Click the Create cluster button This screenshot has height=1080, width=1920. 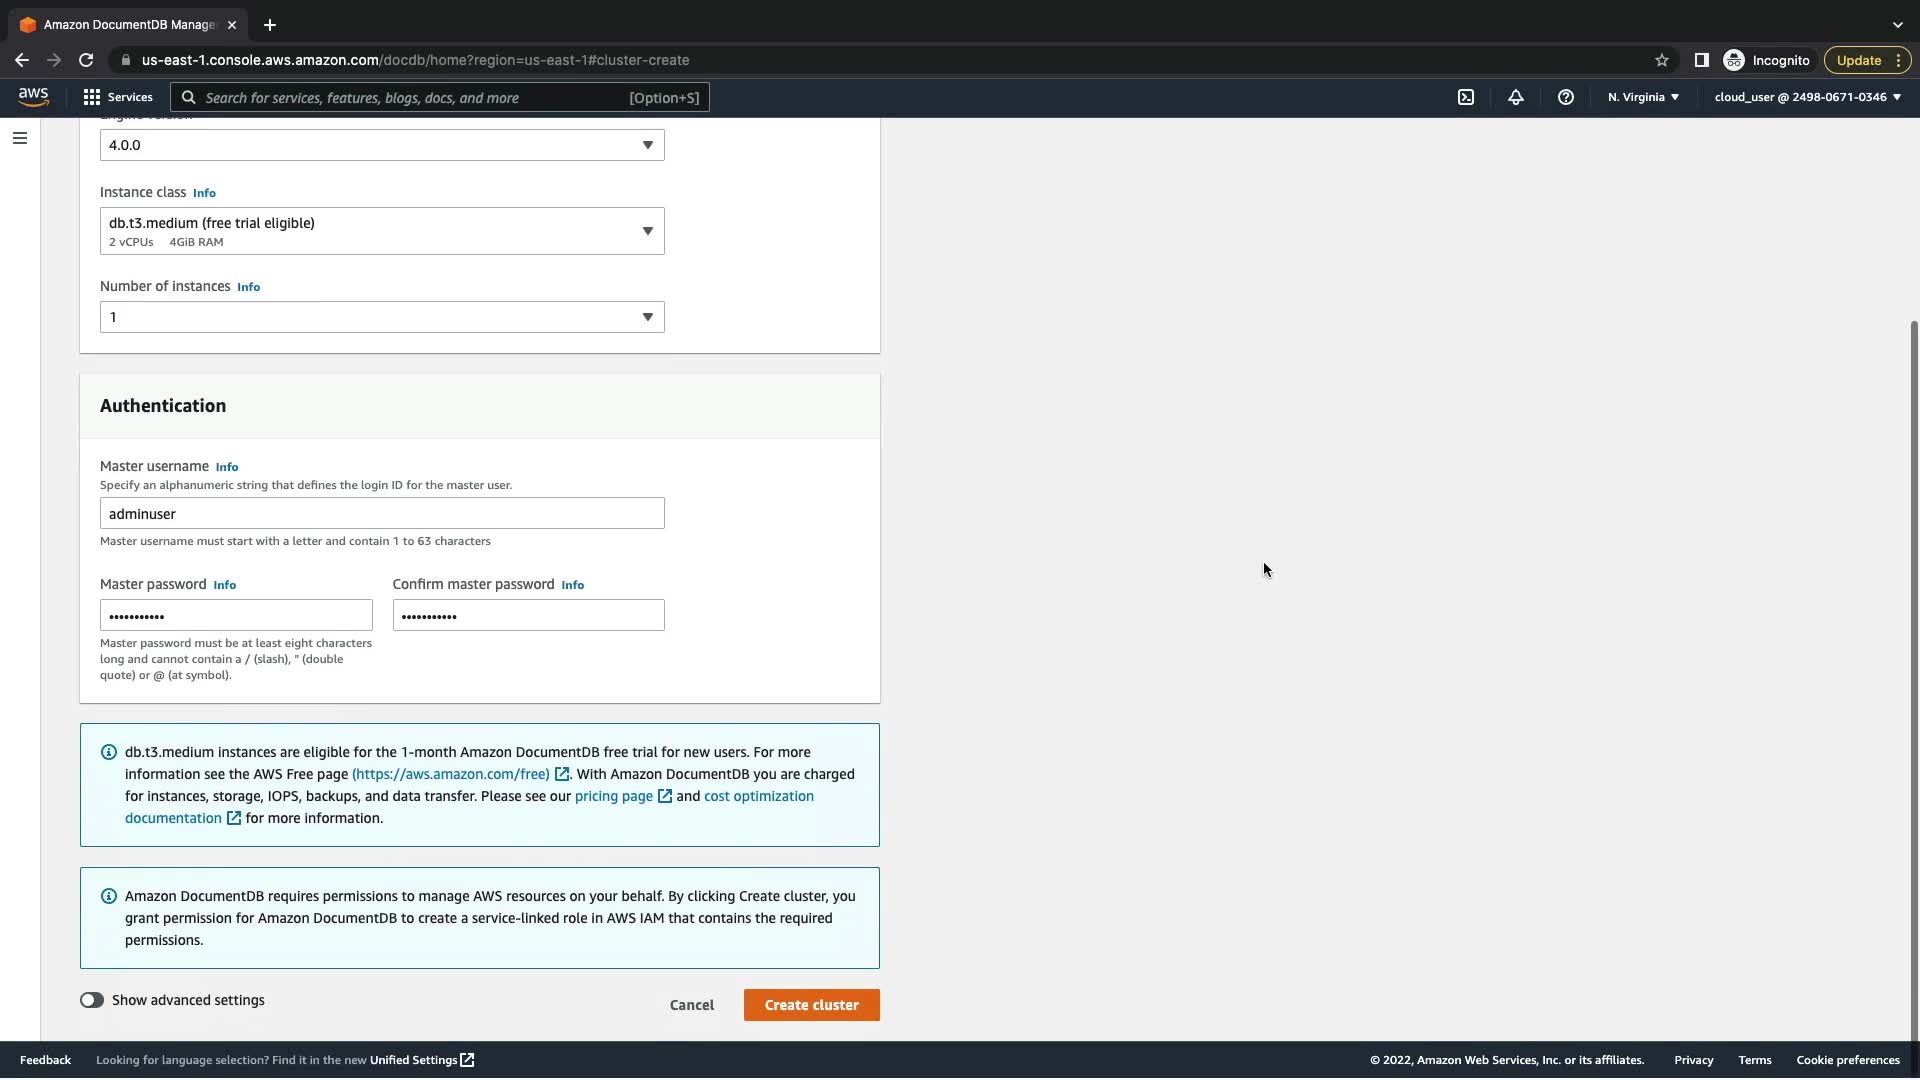pos(811,1005)
